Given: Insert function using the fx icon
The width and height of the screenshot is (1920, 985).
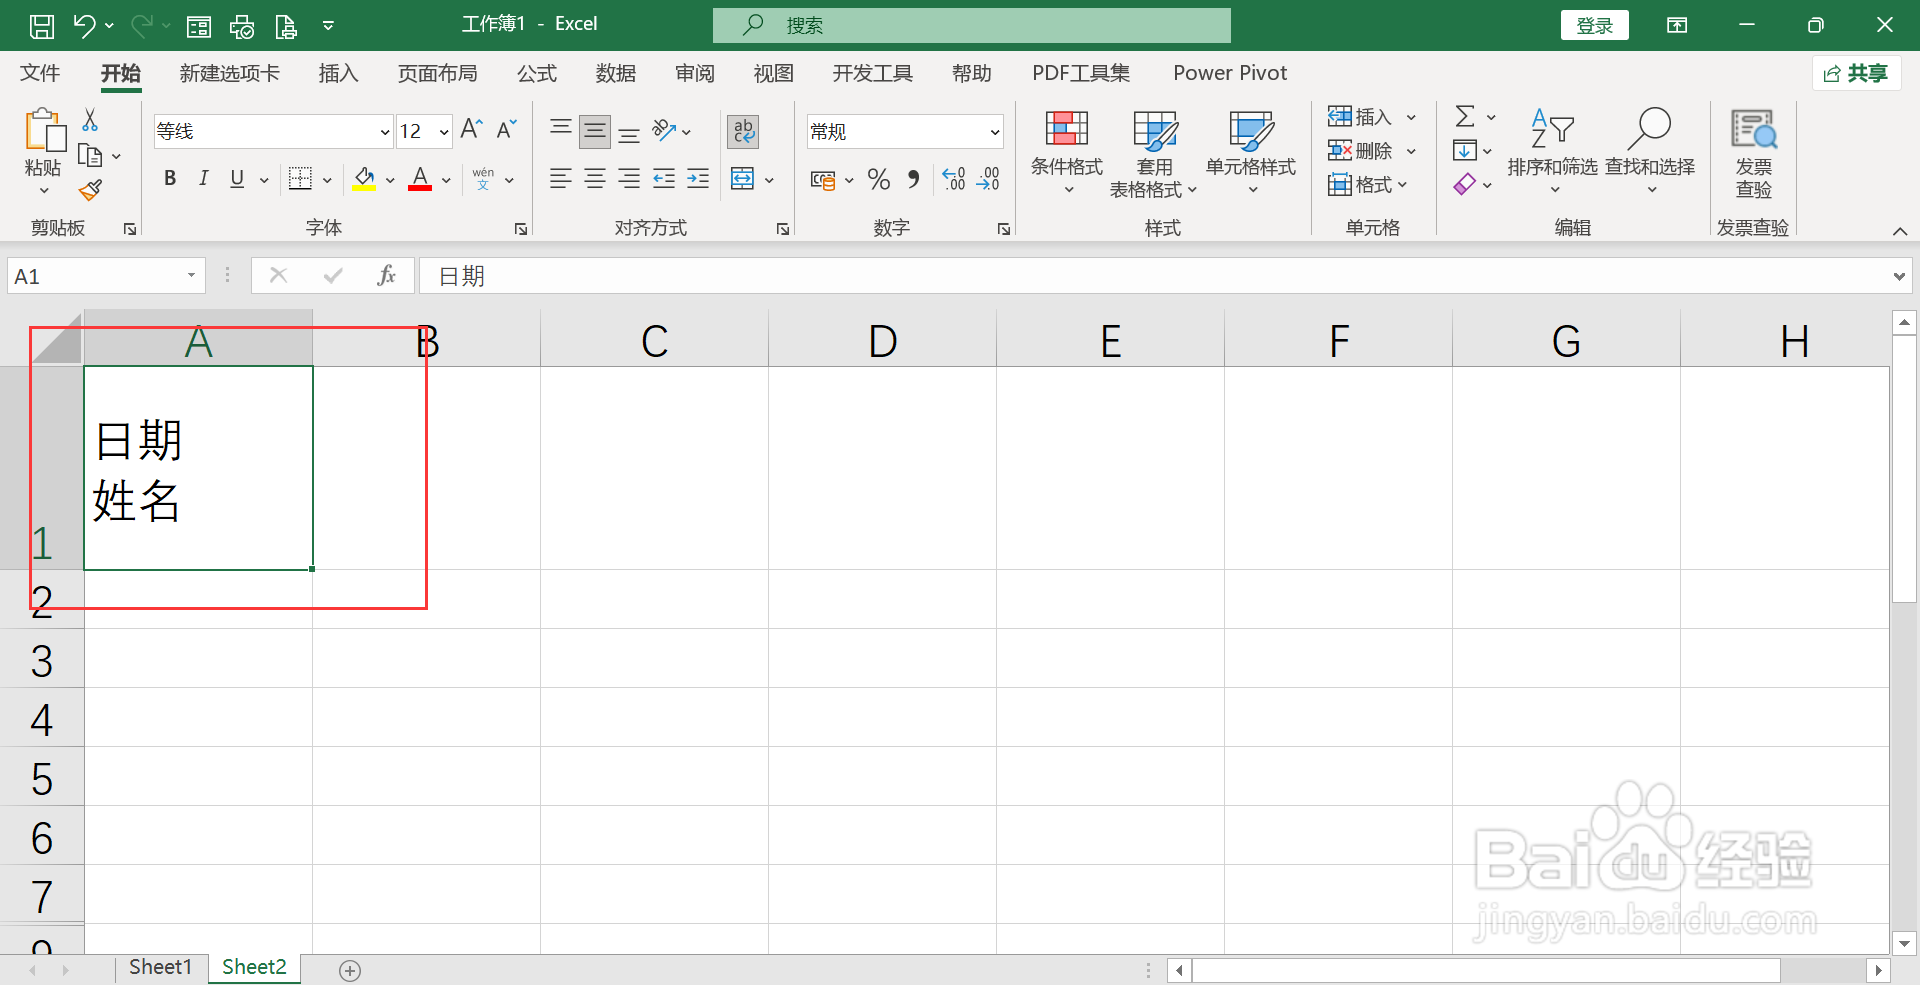Looking at the screenshot, I should pos(386,276).
